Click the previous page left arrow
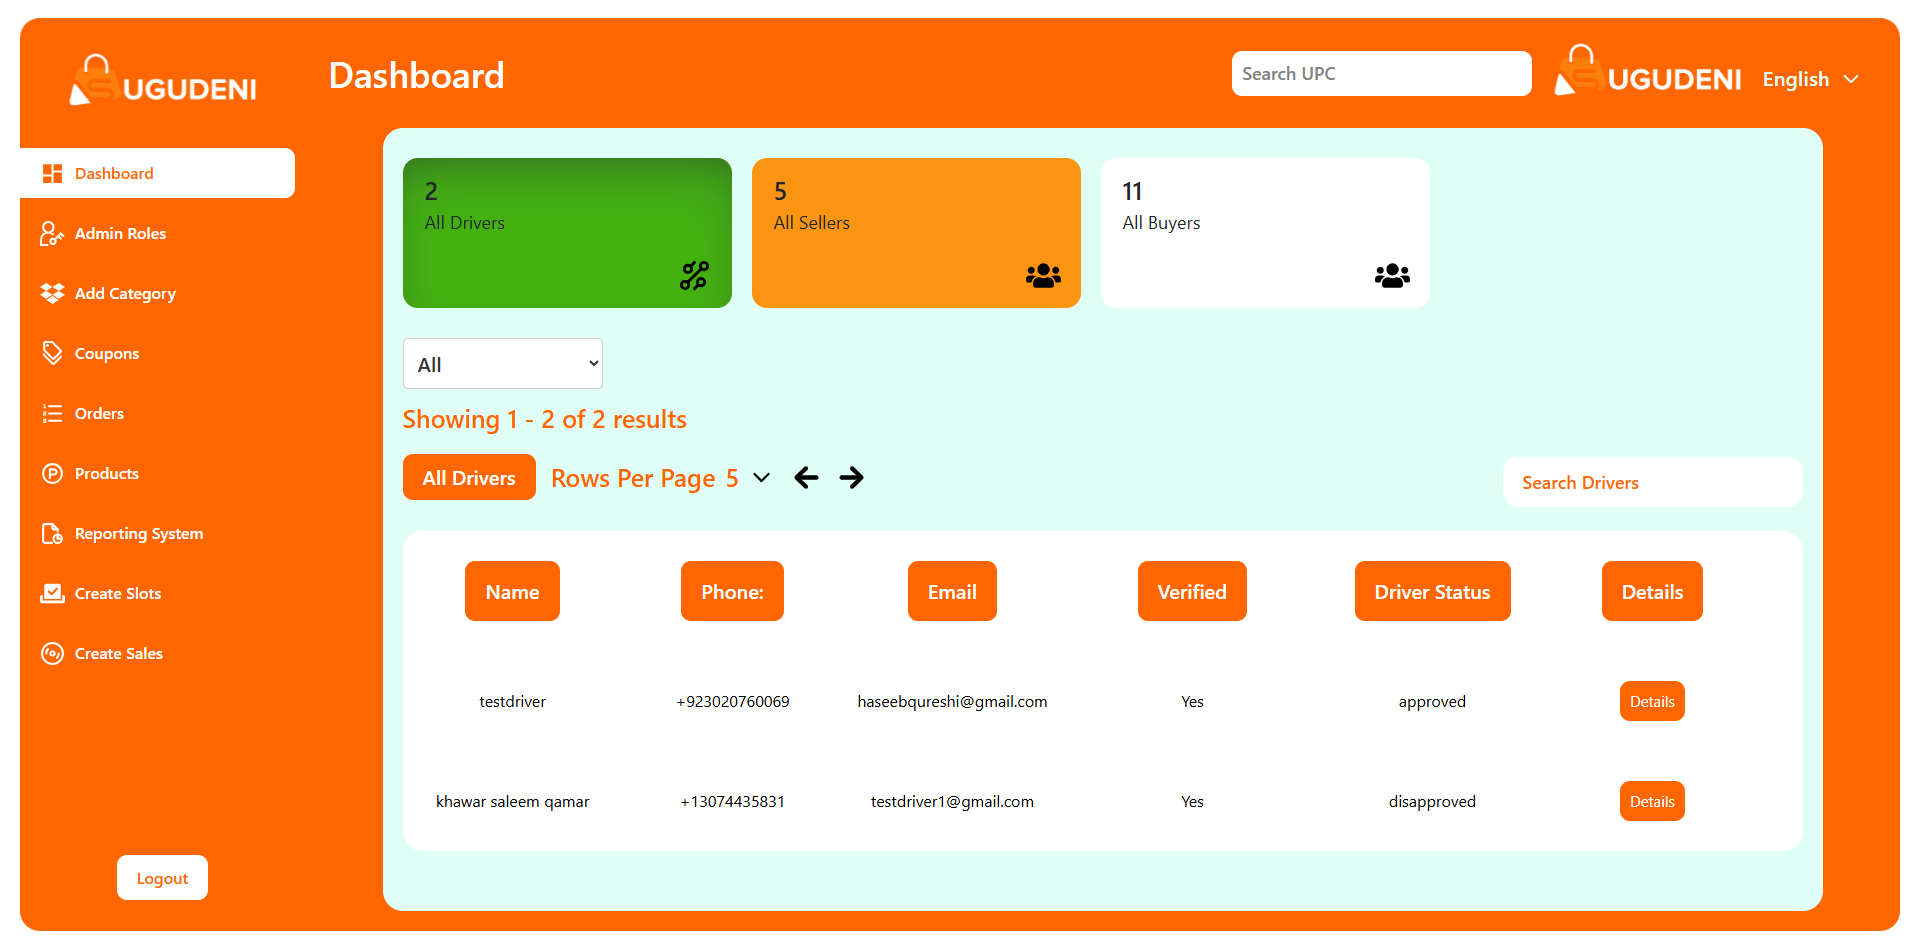 [806, 478]
